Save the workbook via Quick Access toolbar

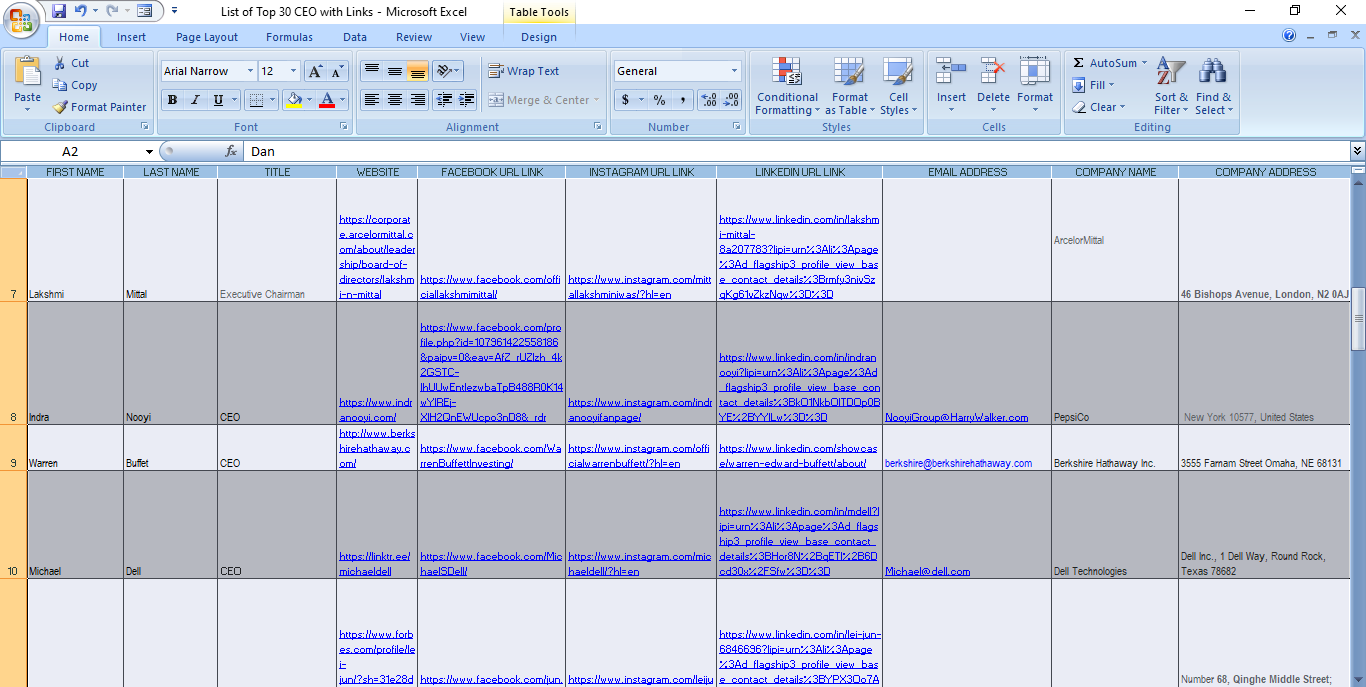59,11
